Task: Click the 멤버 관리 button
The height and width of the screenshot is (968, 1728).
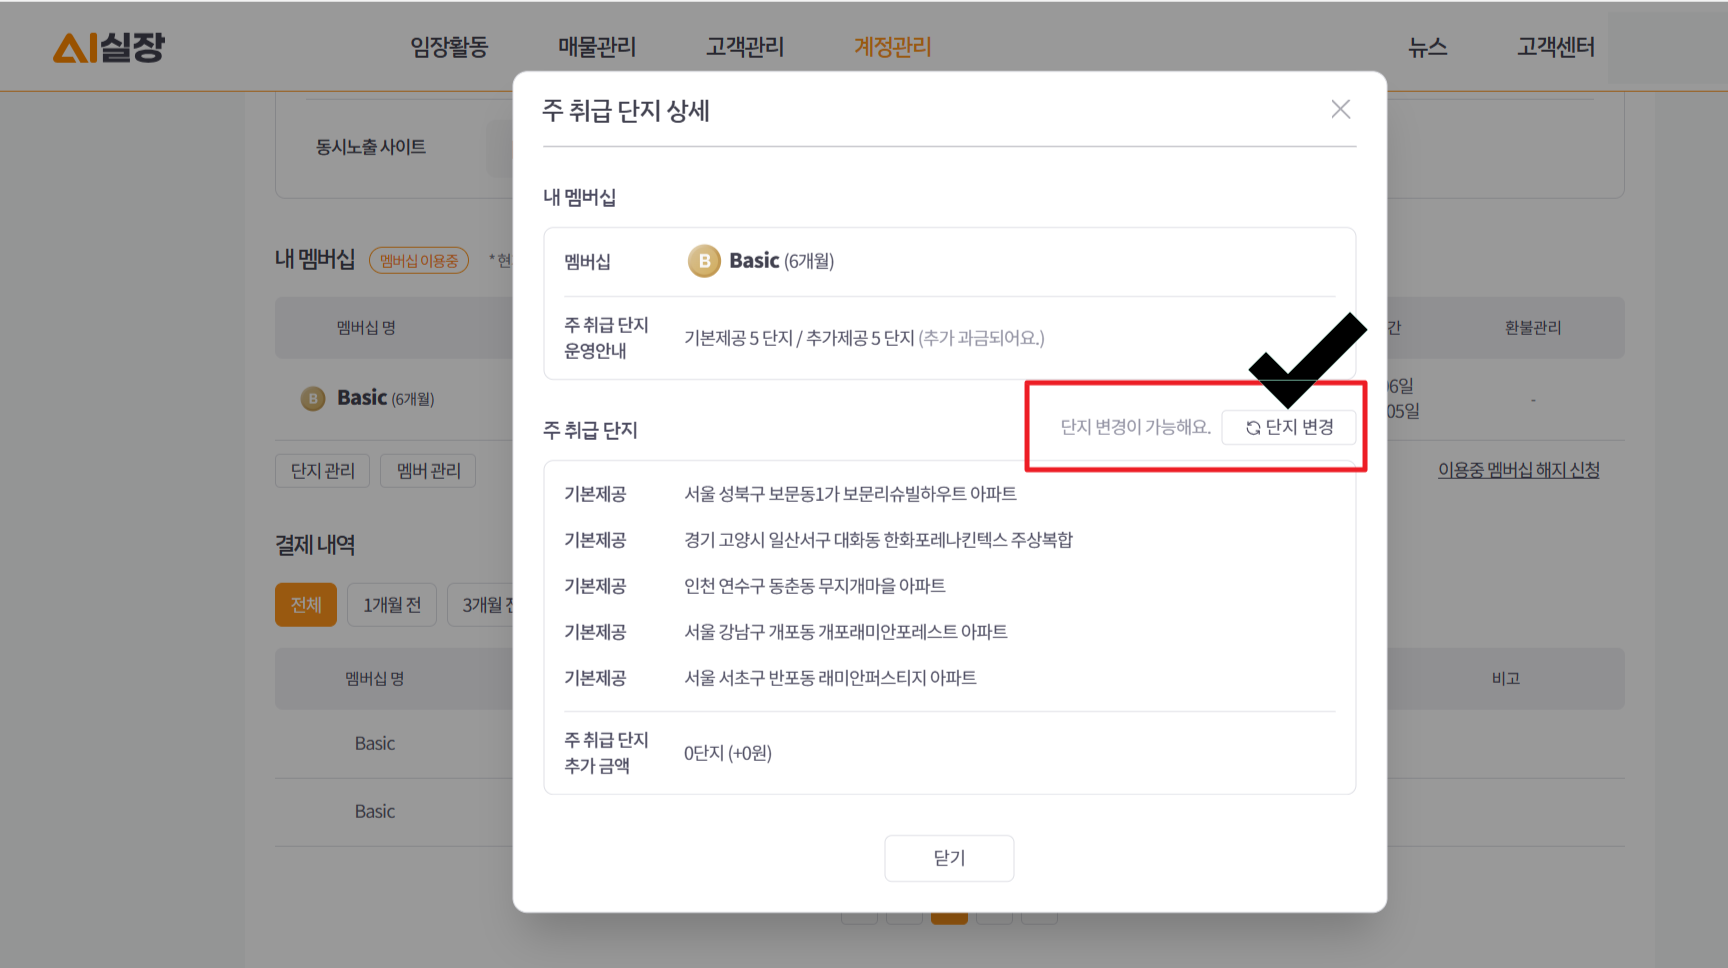Action: coord(429,470)
